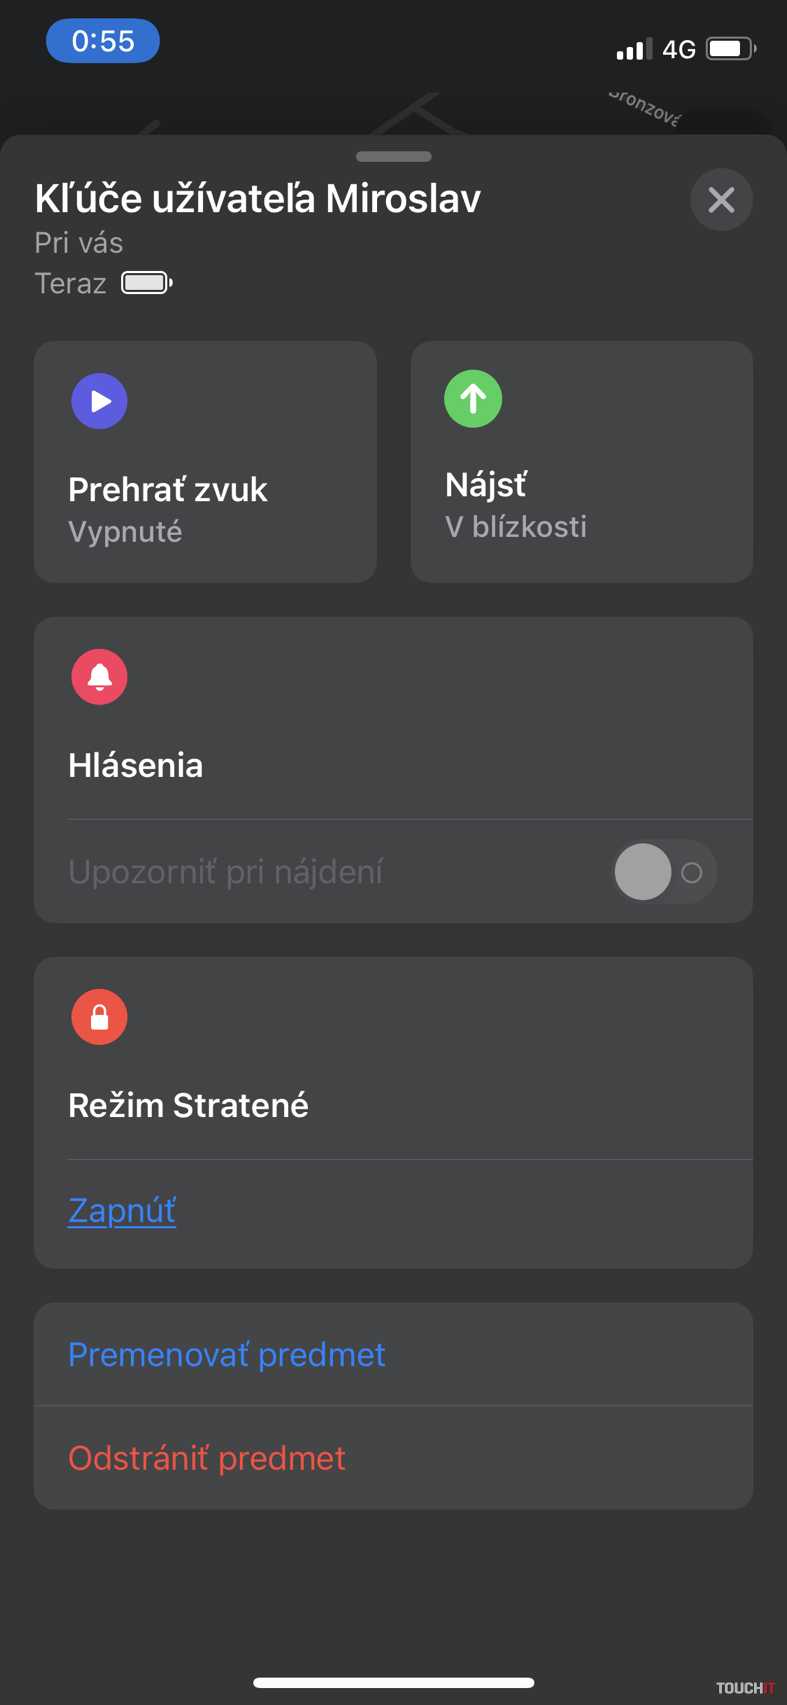Tap the red Režim Stratené lock icon
The width and height of the screenshot is (787, 1705).
coord(99,1017)
